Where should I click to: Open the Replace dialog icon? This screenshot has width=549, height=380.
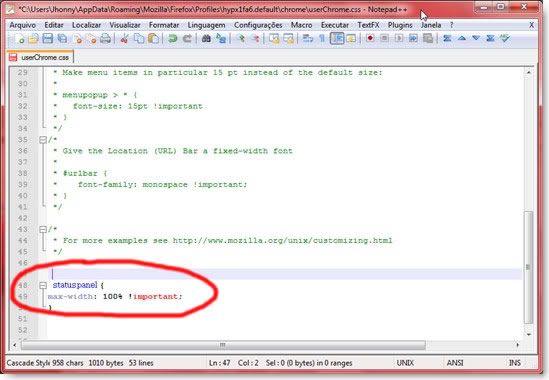pos(221,39)
